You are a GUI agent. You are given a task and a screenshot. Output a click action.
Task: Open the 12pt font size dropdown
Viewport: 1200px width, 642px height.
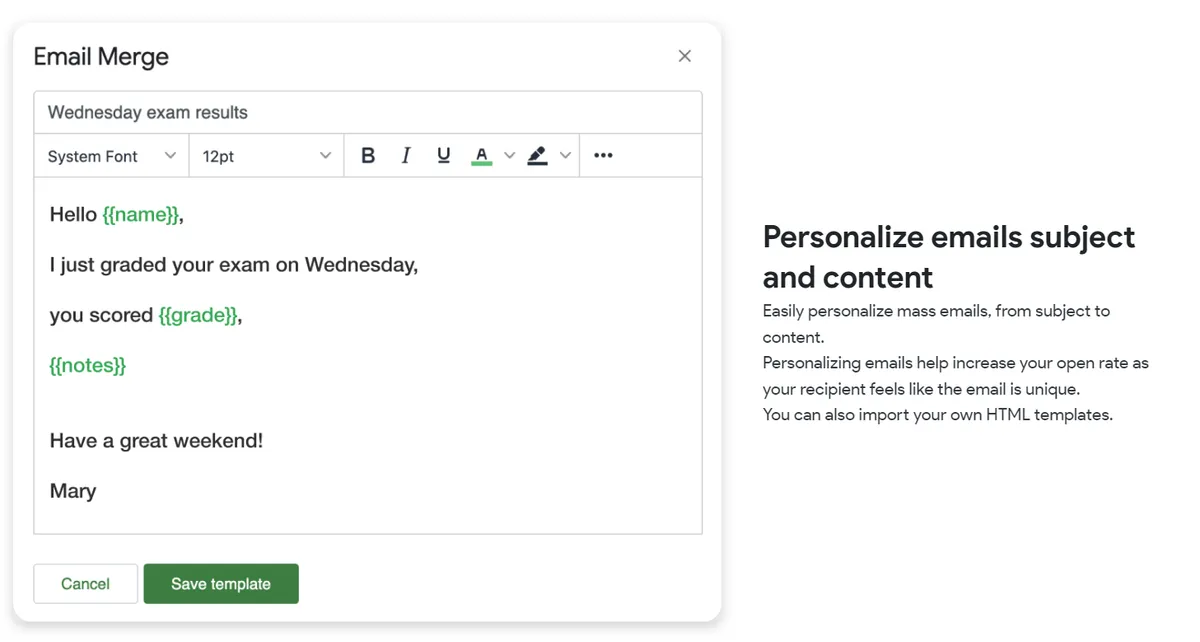click(266, 156)
